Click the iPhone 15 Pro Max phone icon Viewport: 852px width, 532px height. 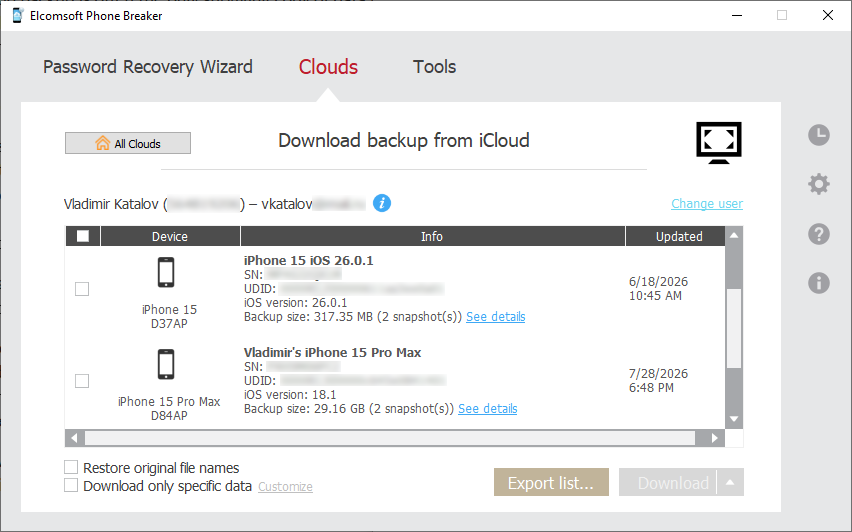(166, 364)
